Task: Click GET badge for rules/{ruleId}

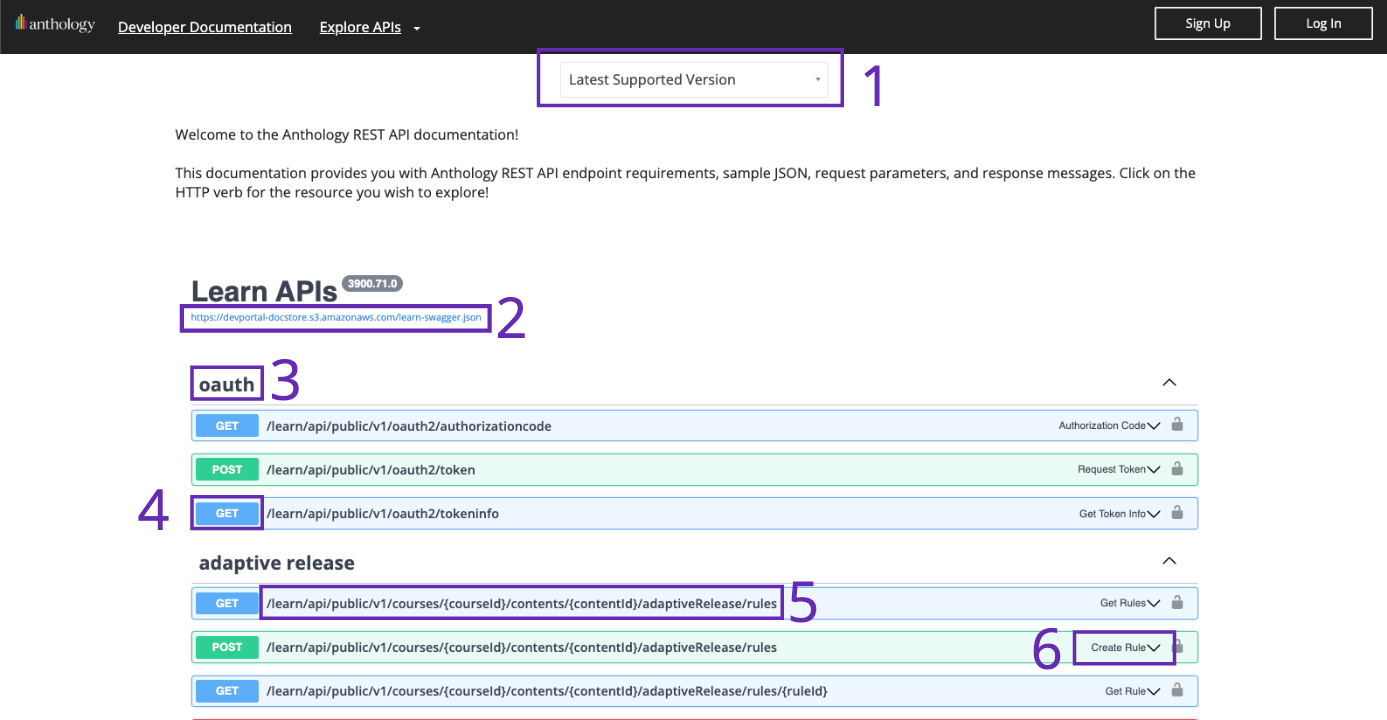Action: 227,692
